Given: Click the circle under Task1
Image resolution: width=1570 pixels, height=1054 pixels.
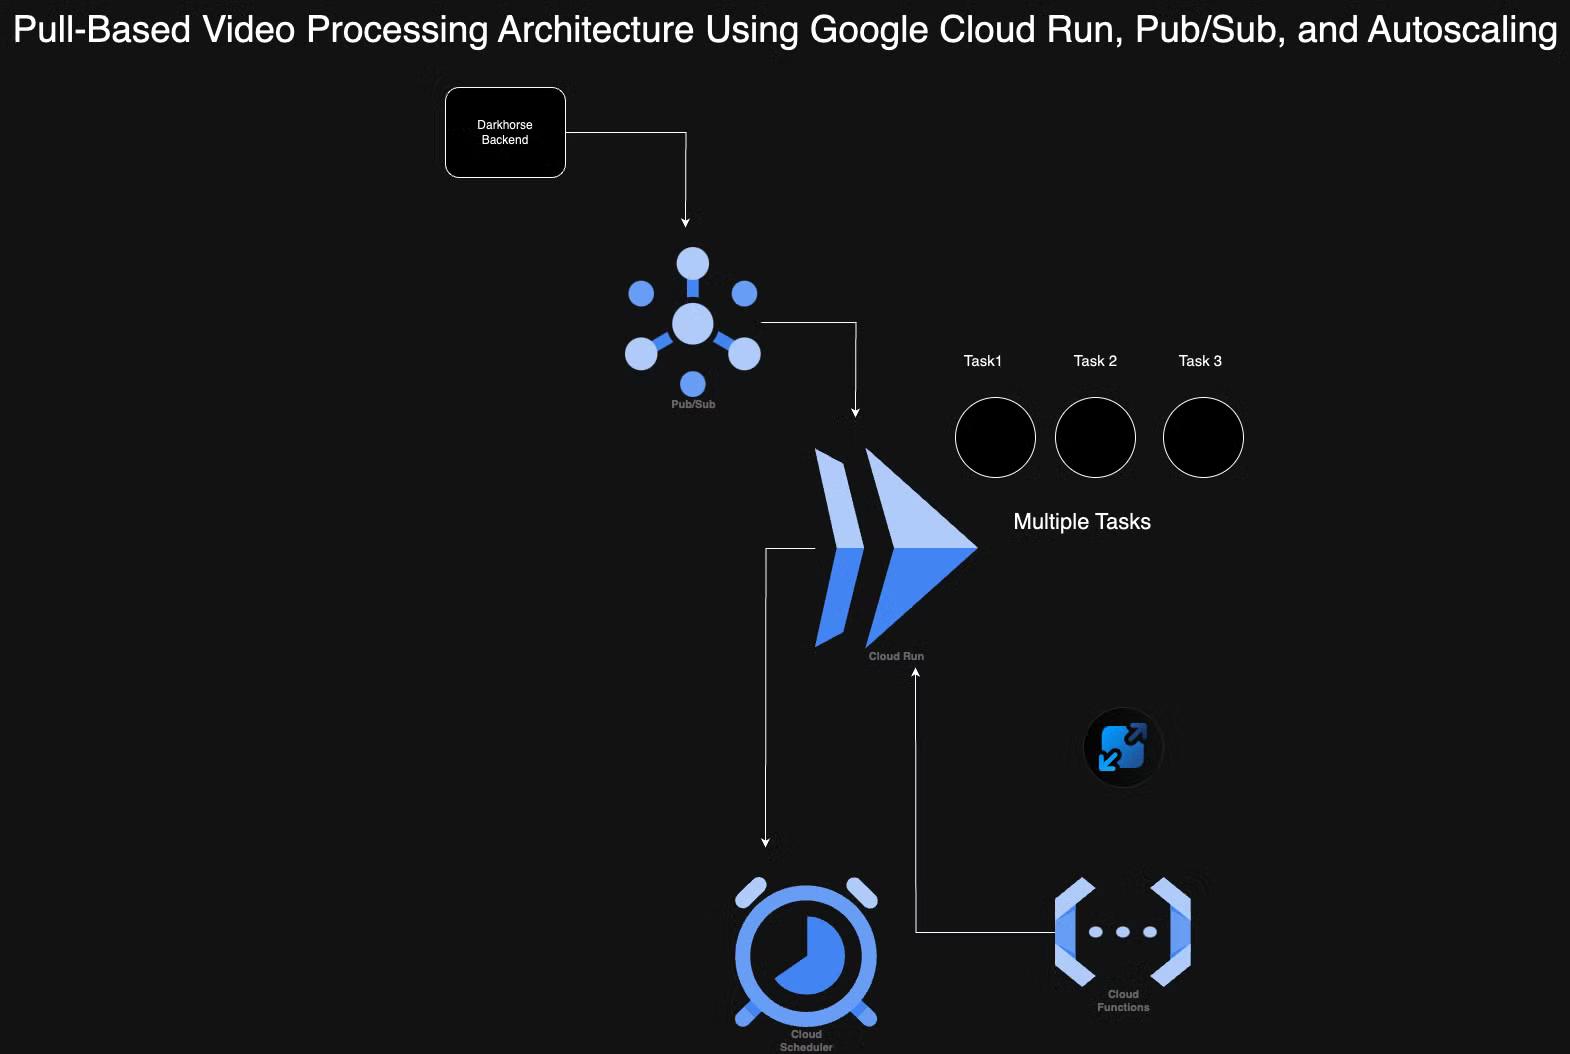Looking at the screenshot, I should pyautogui.click(x=995, y=437).
